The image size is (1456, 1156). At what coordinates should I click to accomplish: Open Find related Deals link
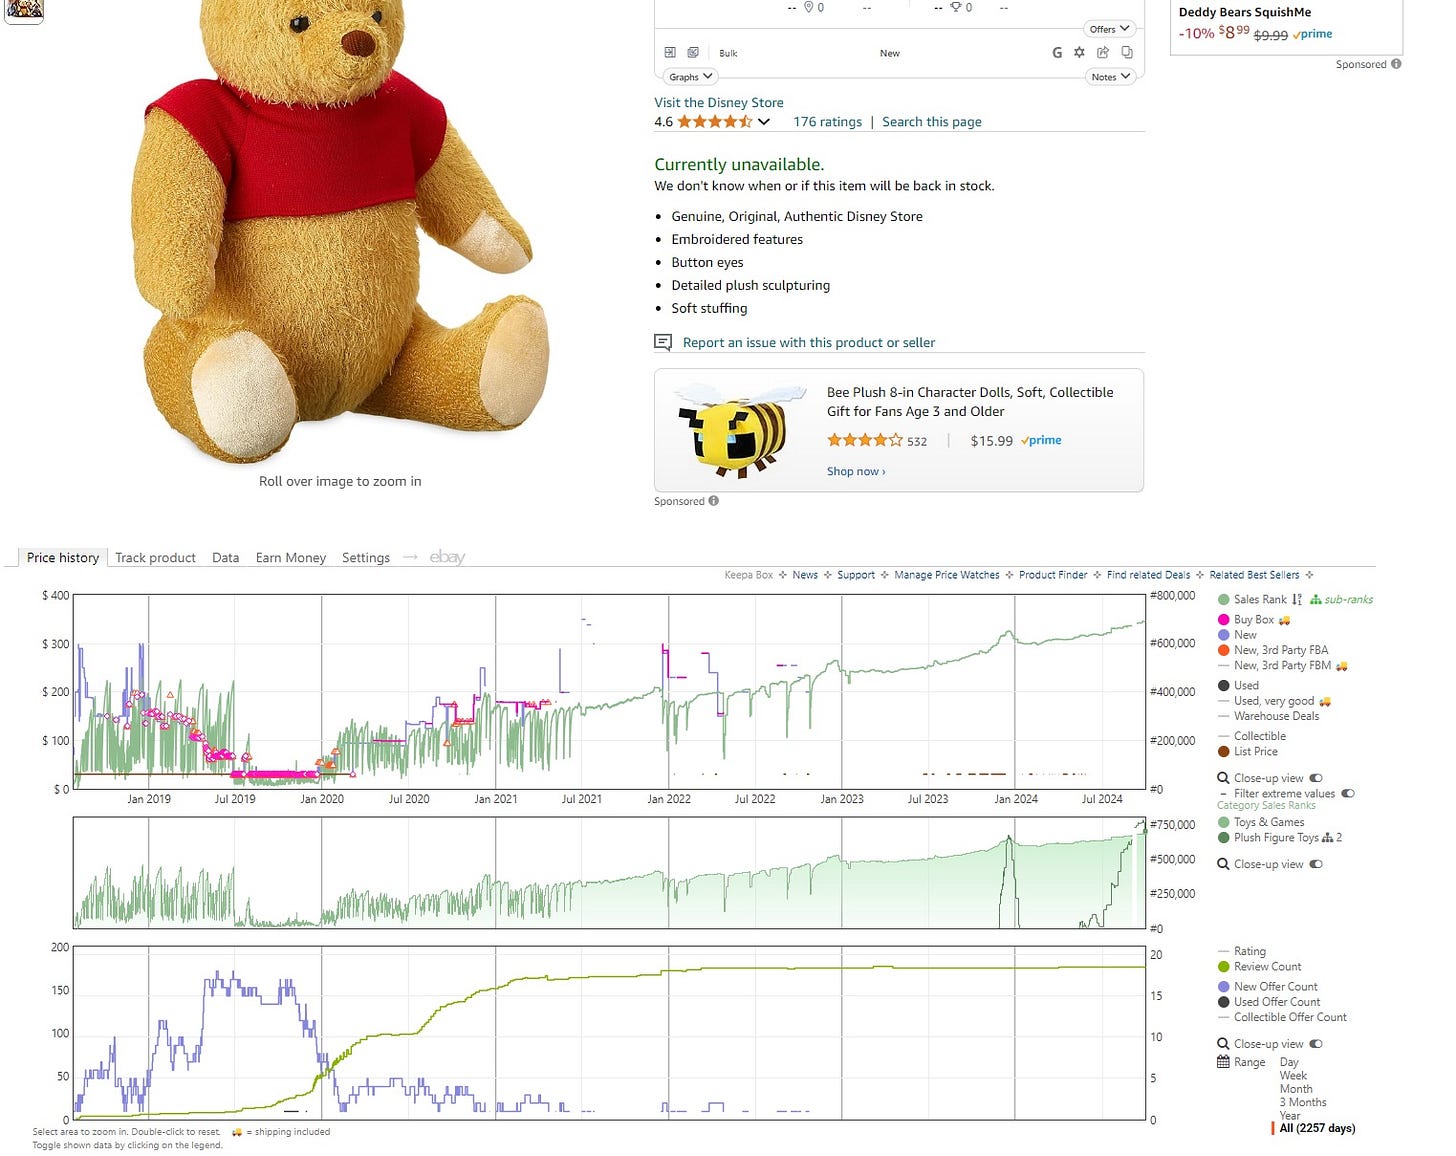click(x=1148, y=575)
